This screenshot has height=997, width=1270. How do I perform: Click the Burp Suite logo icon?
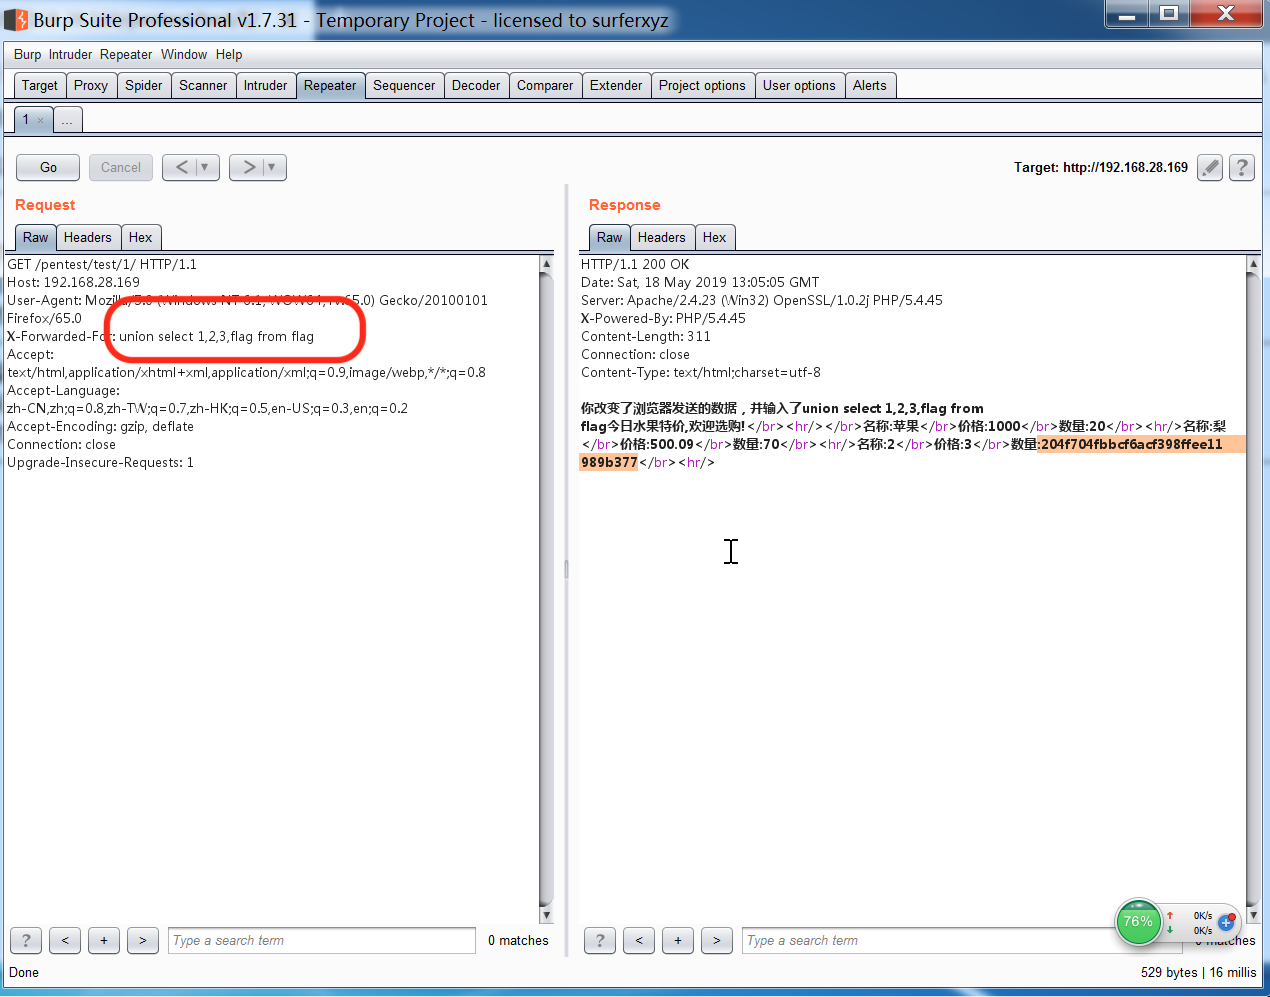[16, 20]
